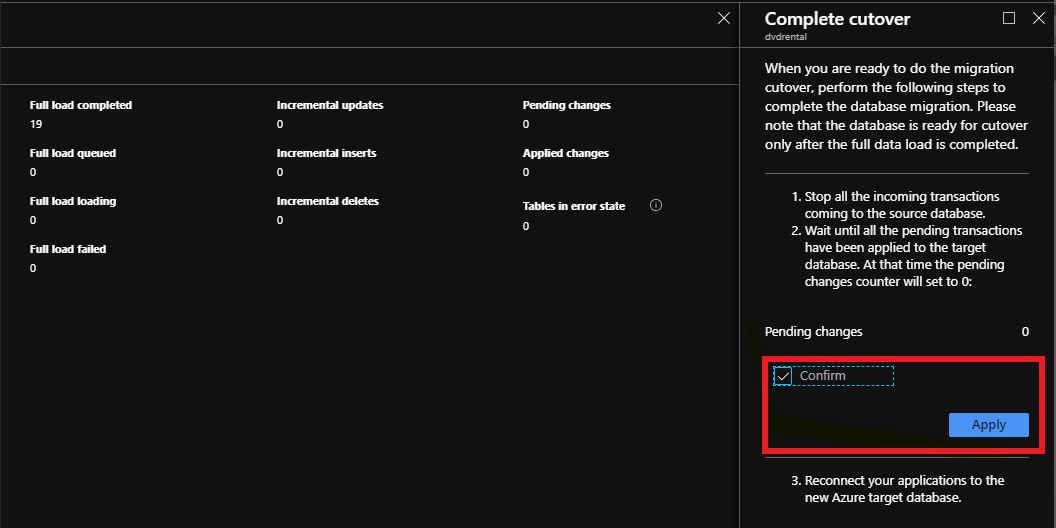Click the Complete cutover panel title
Screen dimensions: 1056x528
click(x=837, y=19)
